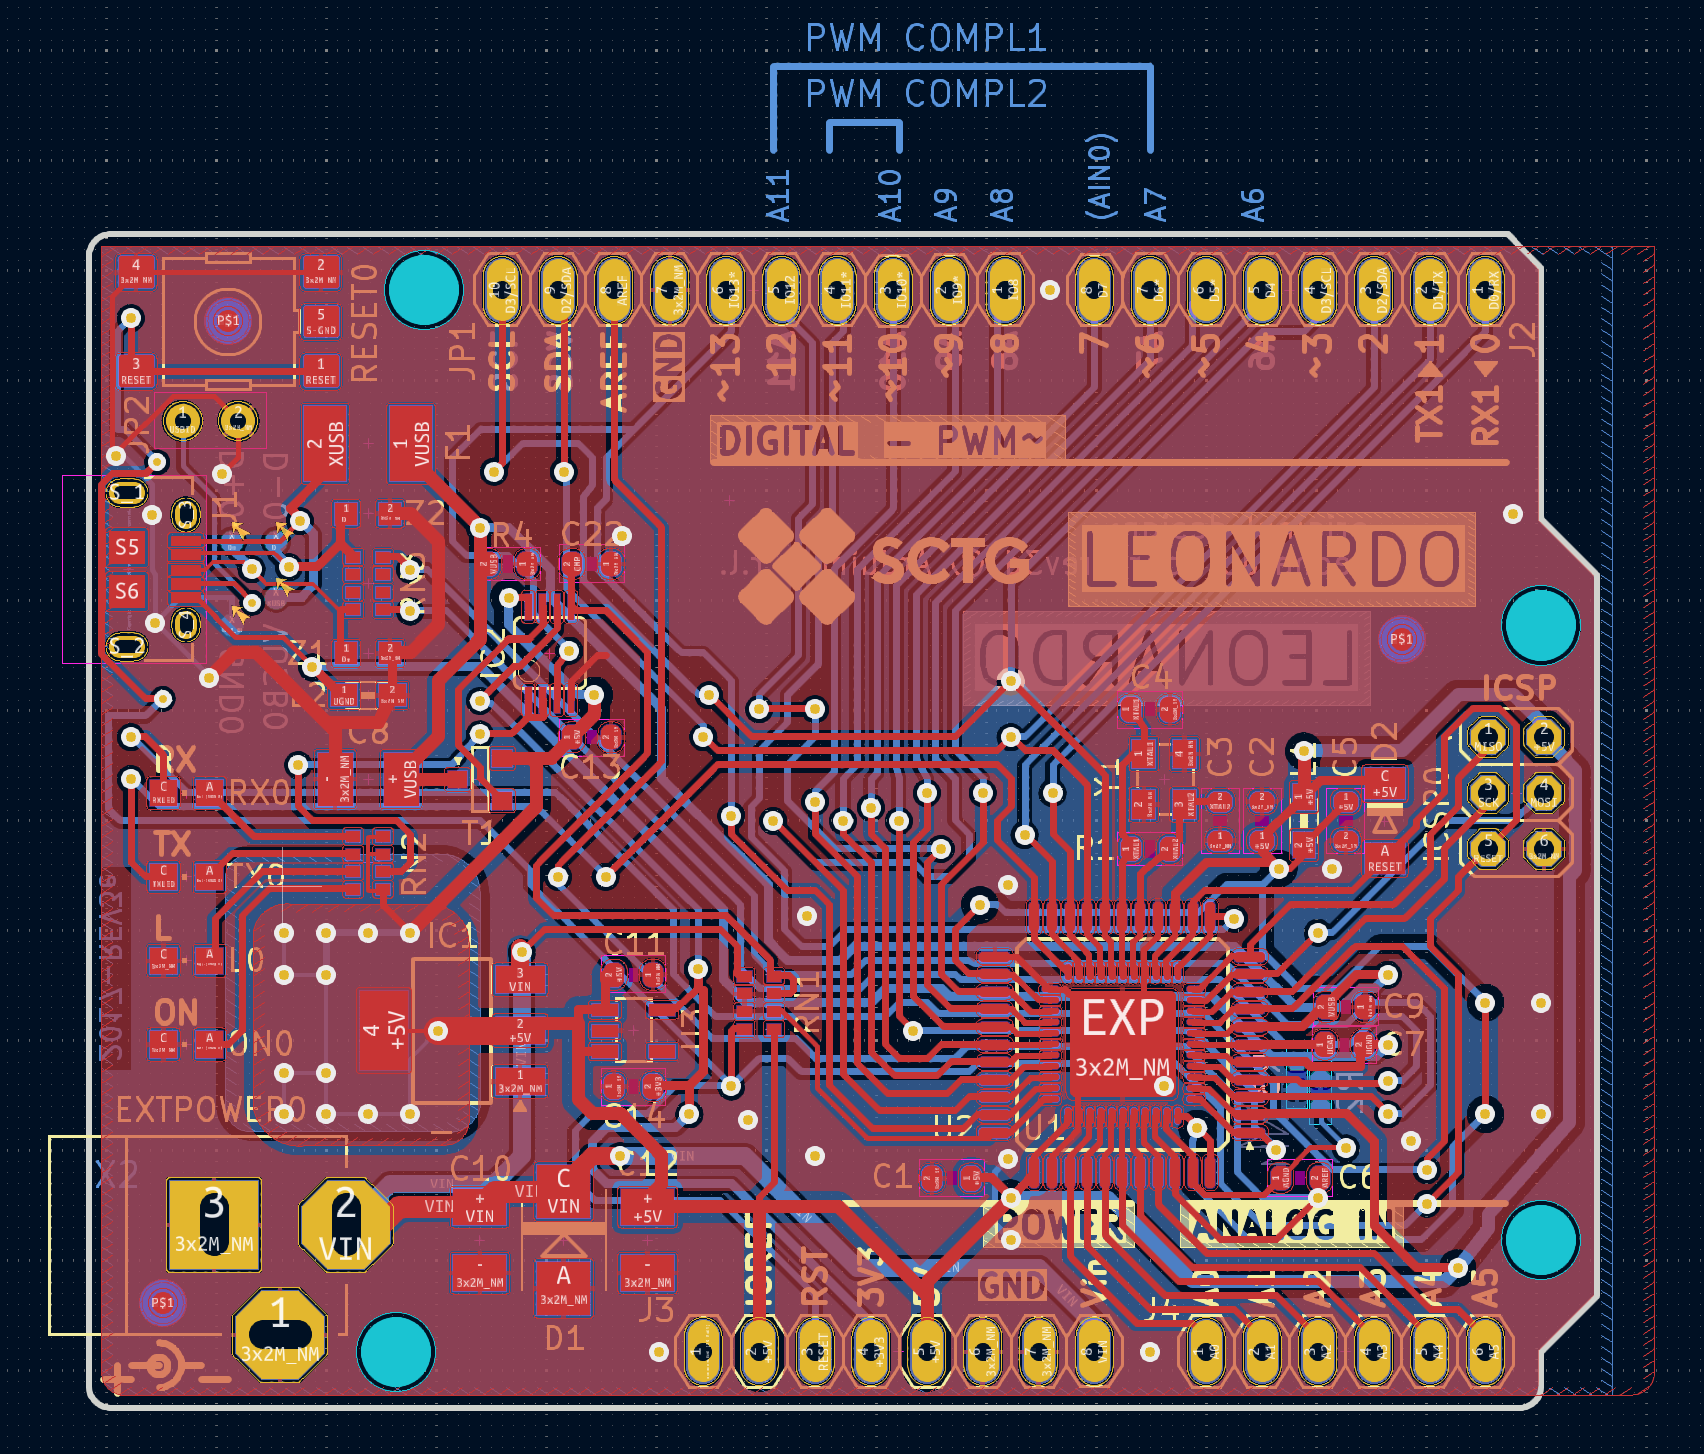Select the PWM COMPL1 text label
Image resolution: width=1704 pixels, height=1454 pixels.
926,39
